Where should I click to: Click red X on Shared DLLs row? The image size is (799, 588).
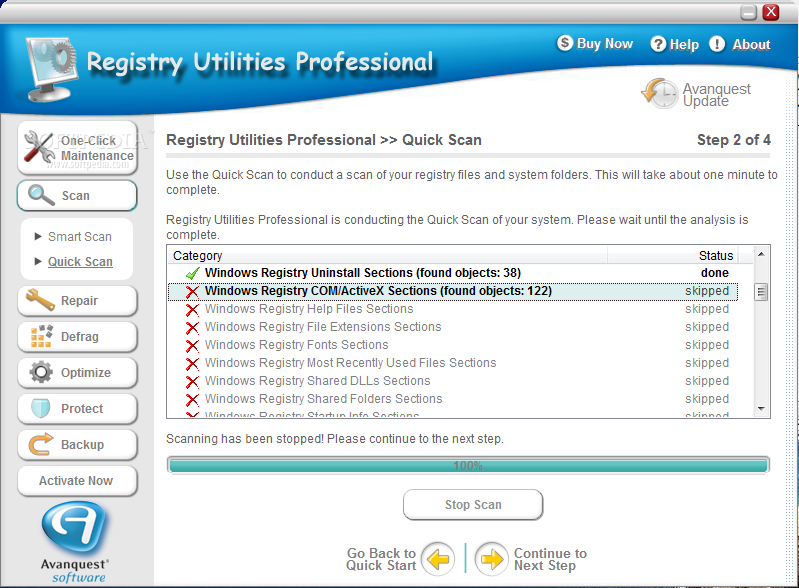(x=193, y=382)
